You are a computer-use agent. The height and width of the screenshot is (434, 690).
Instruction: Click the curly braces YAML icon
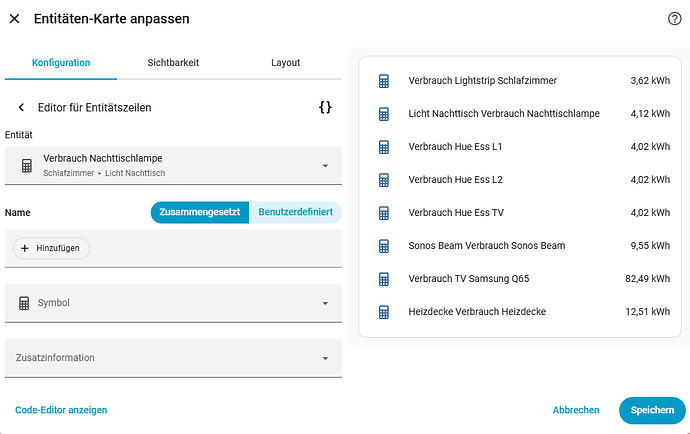pos(325,107)
